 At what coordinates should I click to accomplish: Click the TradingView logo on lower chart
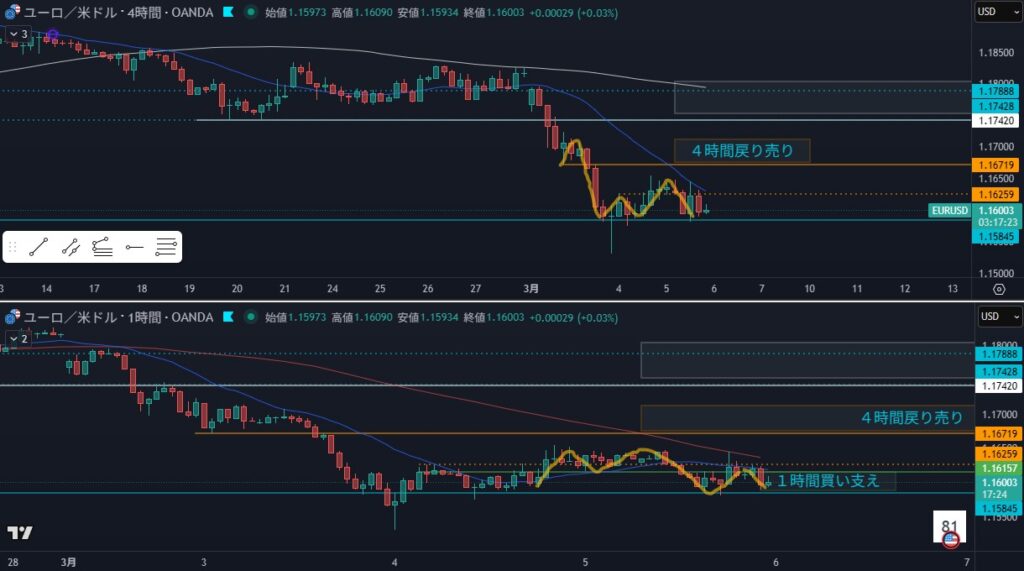tap(18, 532)
